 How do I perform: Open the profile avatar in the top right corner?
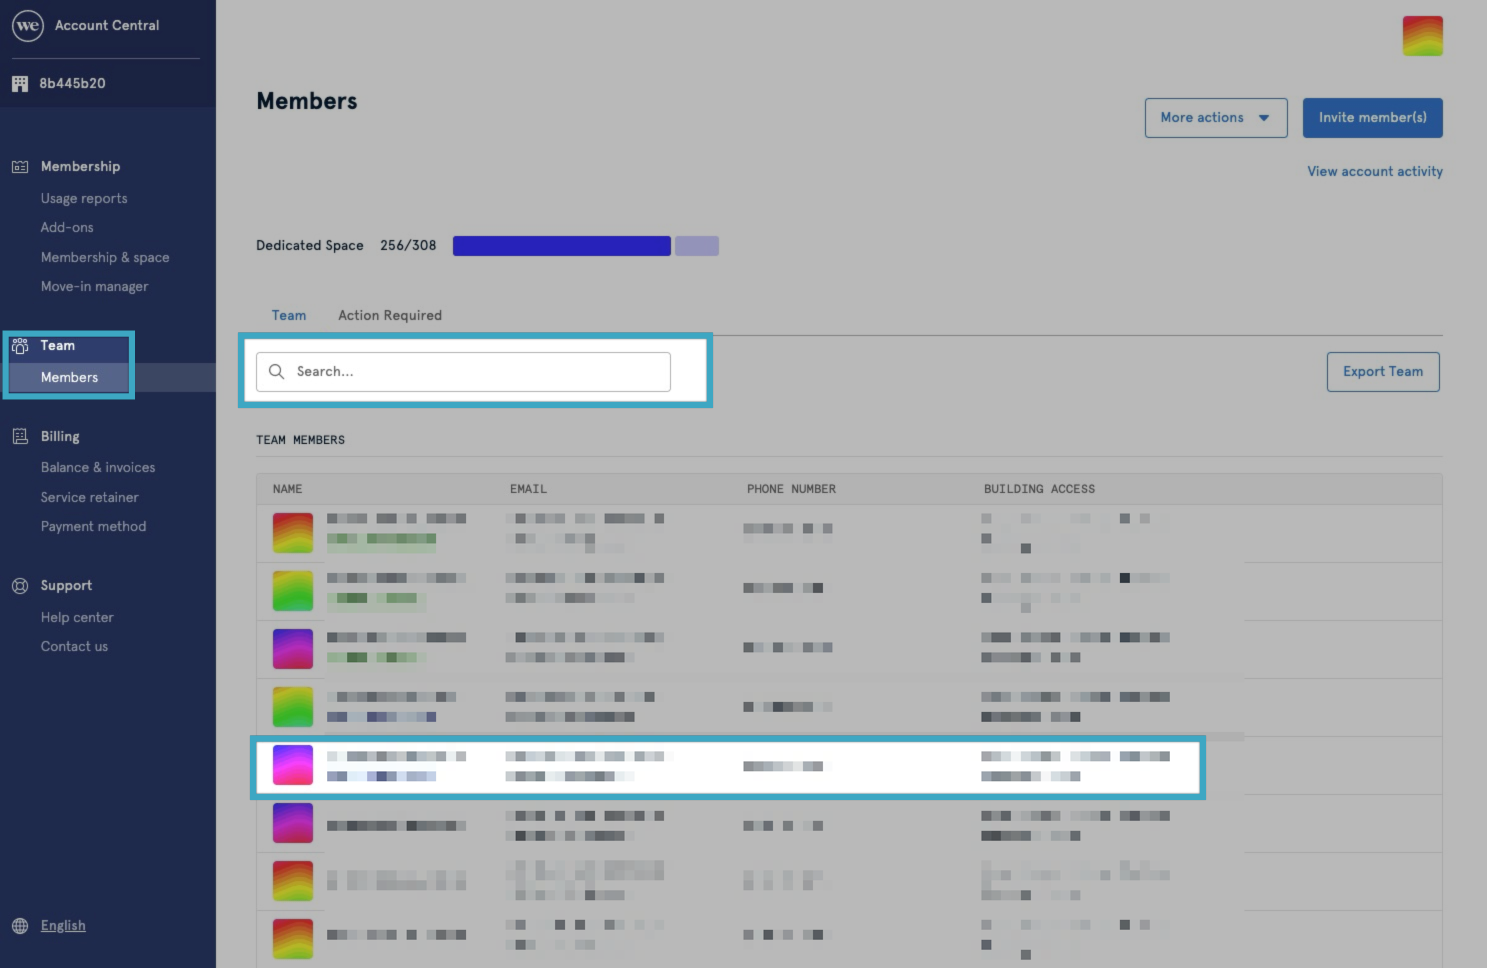tap(1422, 36)
